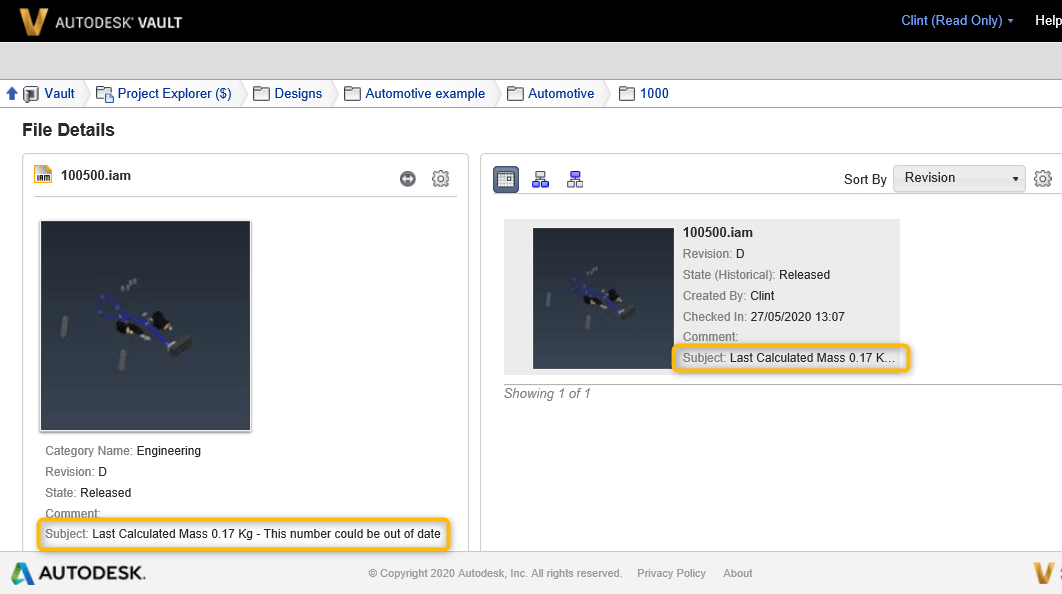Click the Privacy Policy link
The image size is (1062, 594).
671,573
